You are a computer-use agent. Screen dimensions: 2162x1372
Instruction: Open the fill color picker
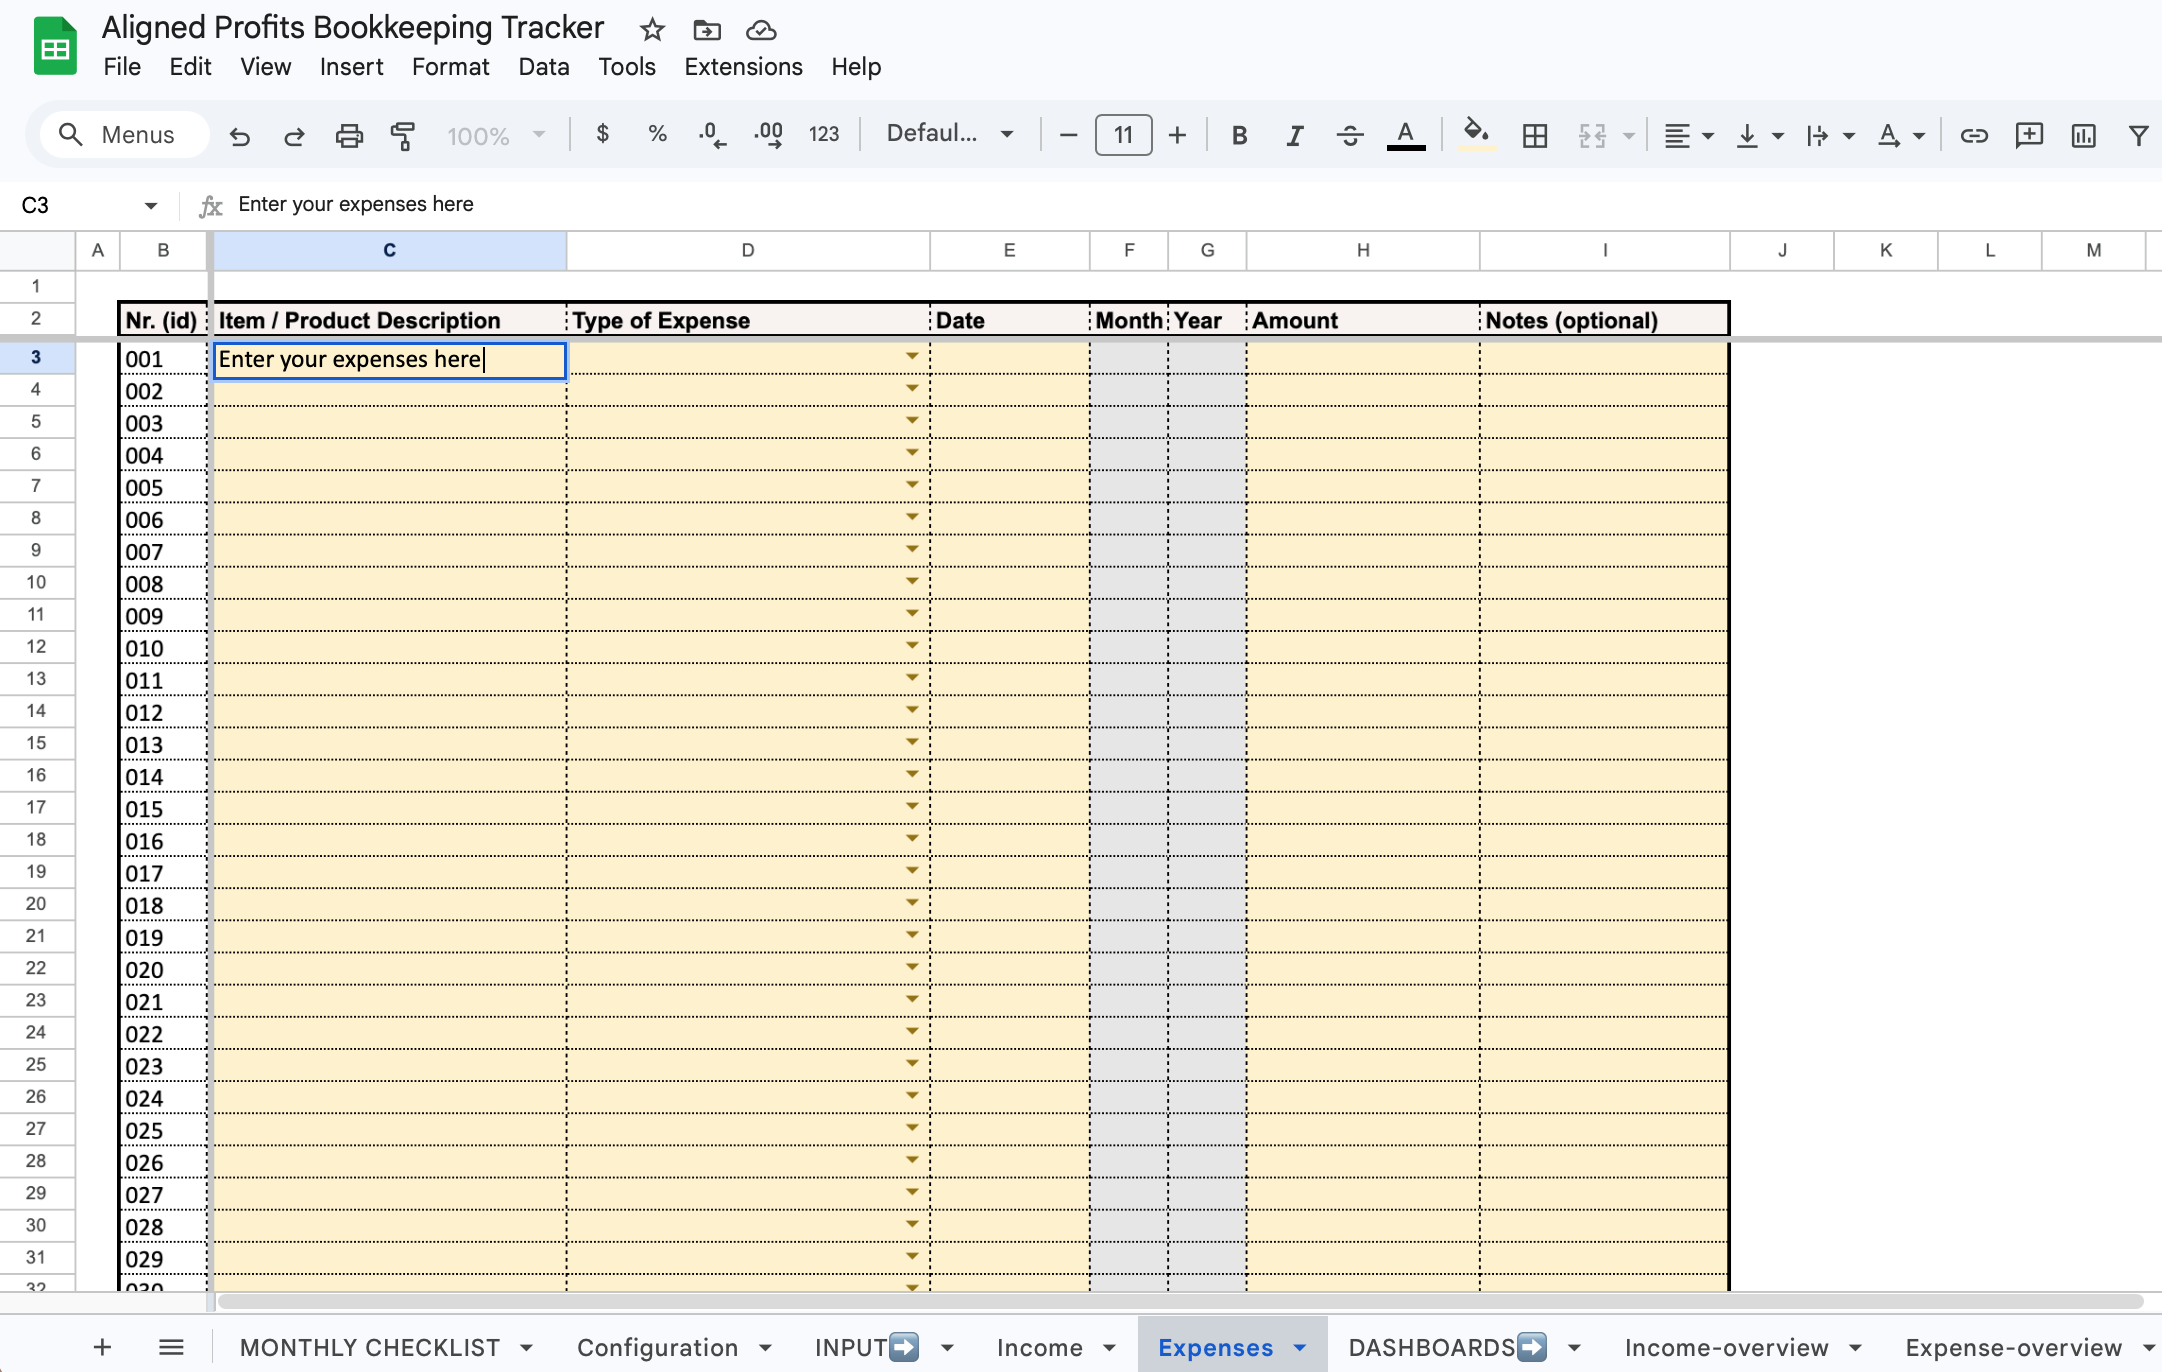[x=1475, y=133]
